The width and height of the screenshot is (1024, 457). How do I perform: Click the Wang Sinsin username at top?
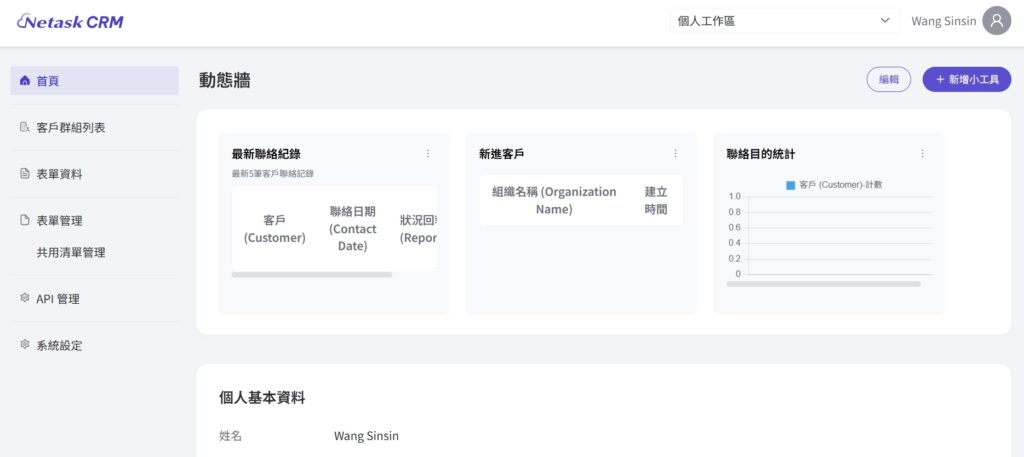click(944, 21)
